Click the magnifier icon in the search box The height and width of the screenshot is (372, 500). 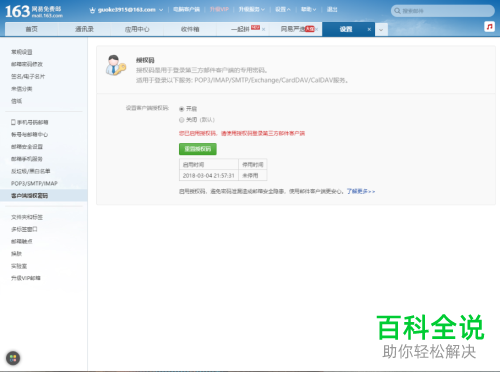click(x=397, y=11)
